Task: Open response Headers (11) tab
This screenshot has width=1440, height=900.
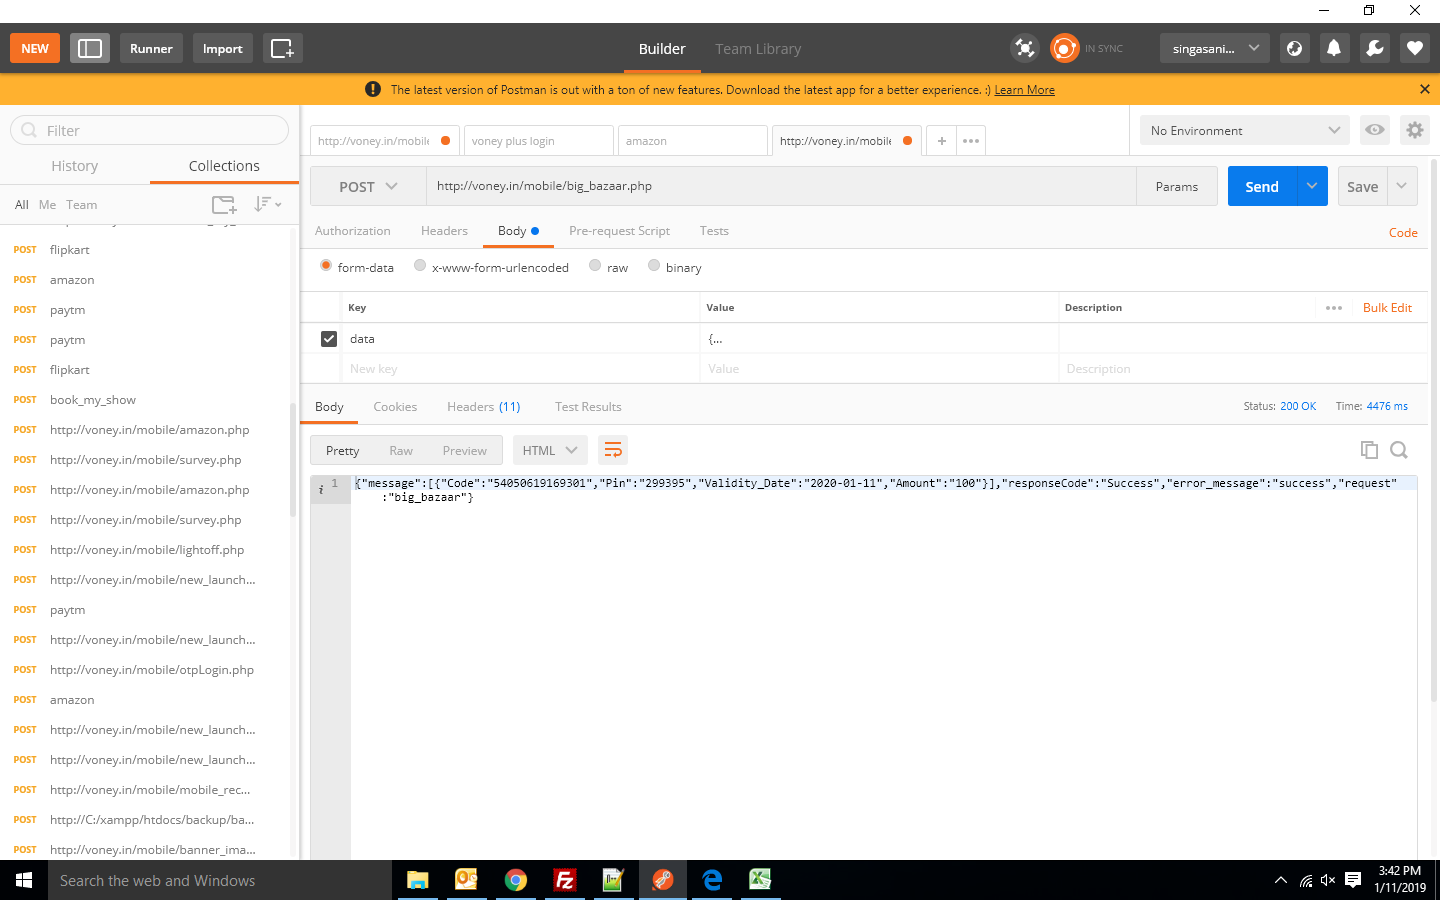Action: [x=484, y=407]
